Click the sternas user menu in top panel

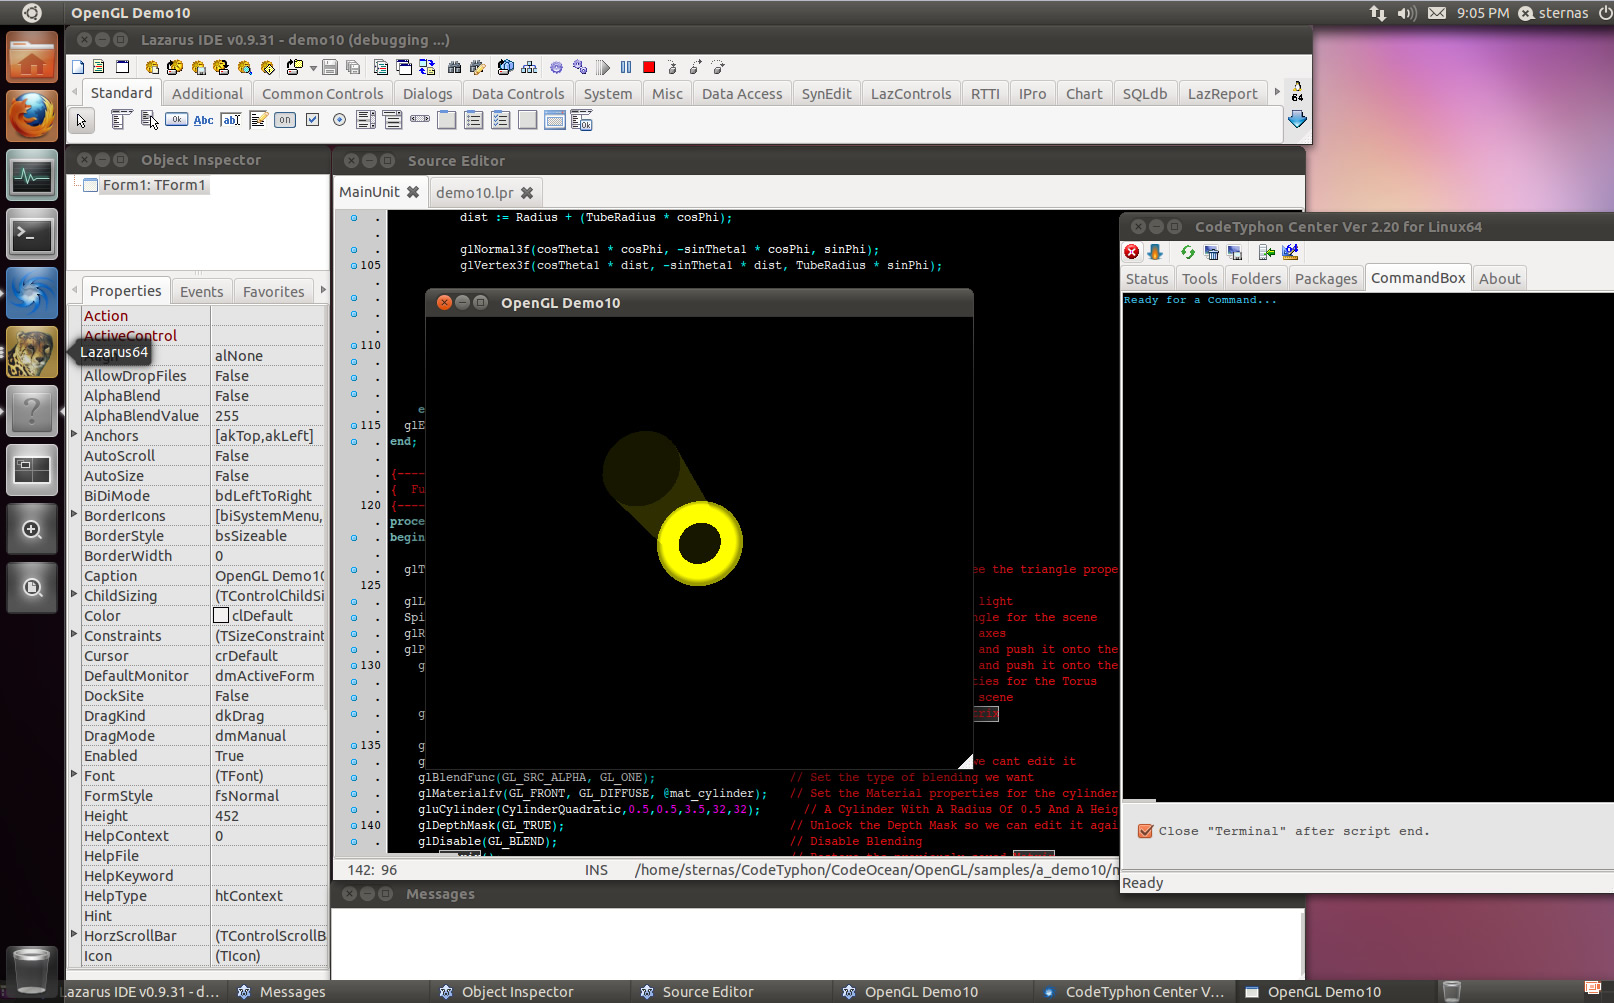pyautogui.click(x=1553, y=13)
